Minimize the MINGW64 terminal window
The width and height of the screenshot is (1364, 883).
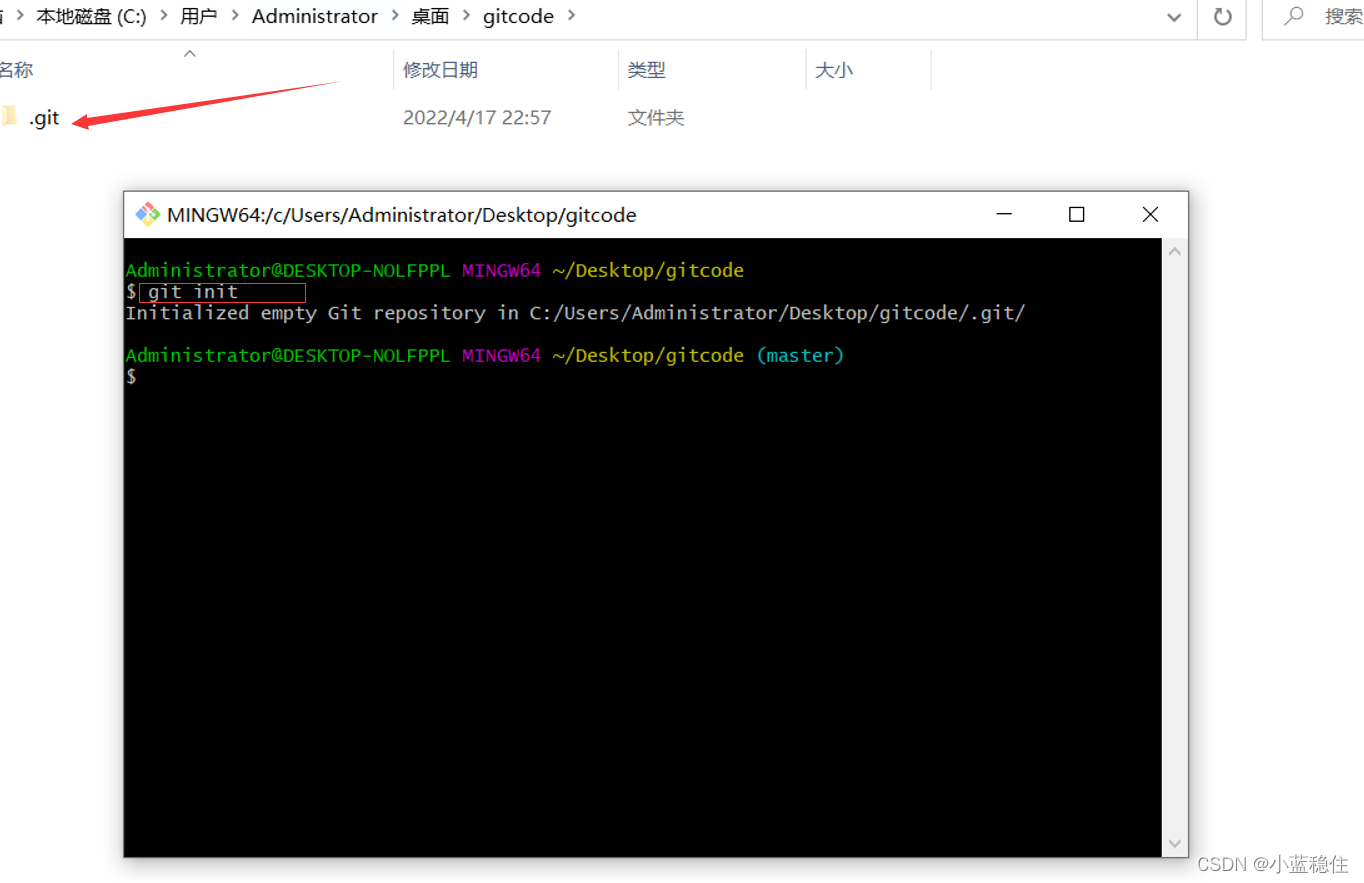tap(1004, 214)
